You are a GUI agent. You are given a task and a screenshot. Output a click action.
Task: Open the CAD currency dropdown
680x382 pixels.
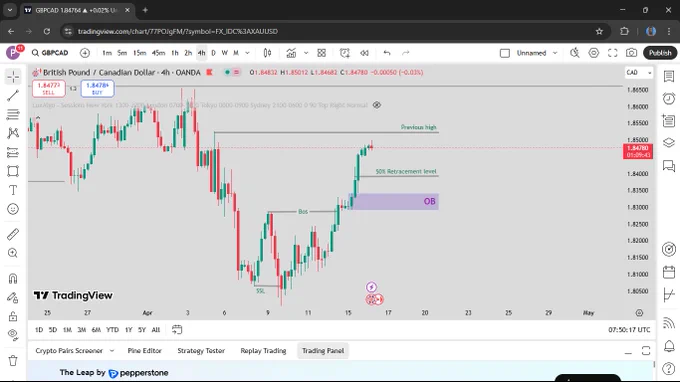(639, 72)
